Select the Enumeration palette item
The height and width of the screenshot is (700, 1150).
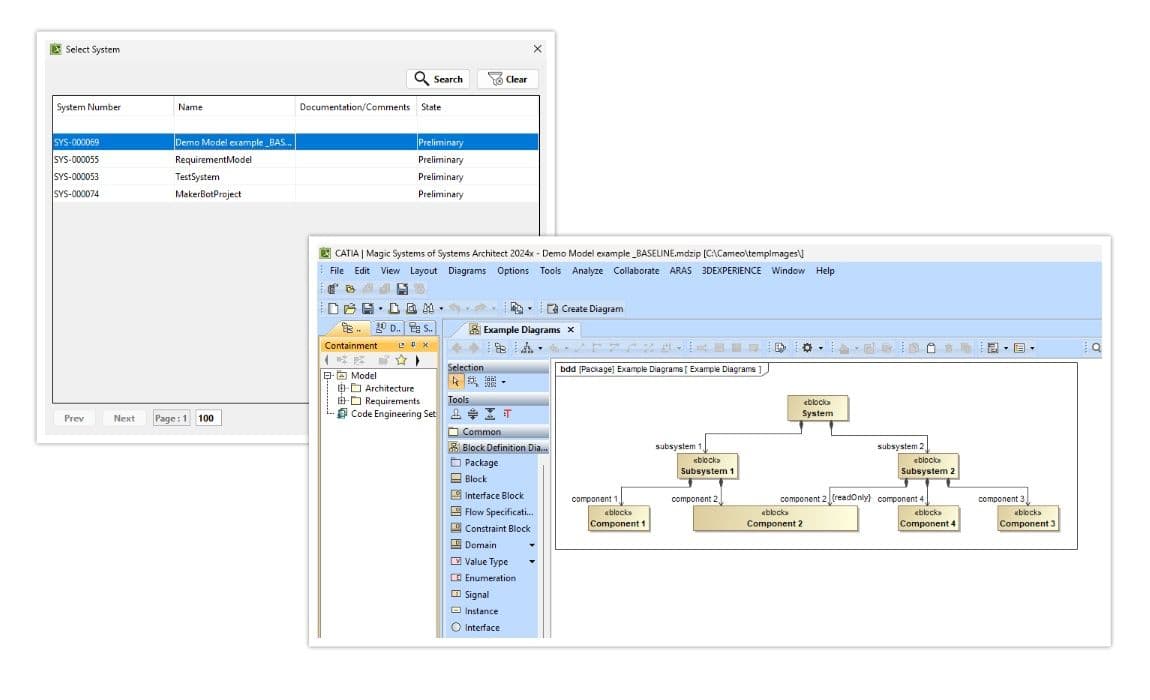pos(483,578)
